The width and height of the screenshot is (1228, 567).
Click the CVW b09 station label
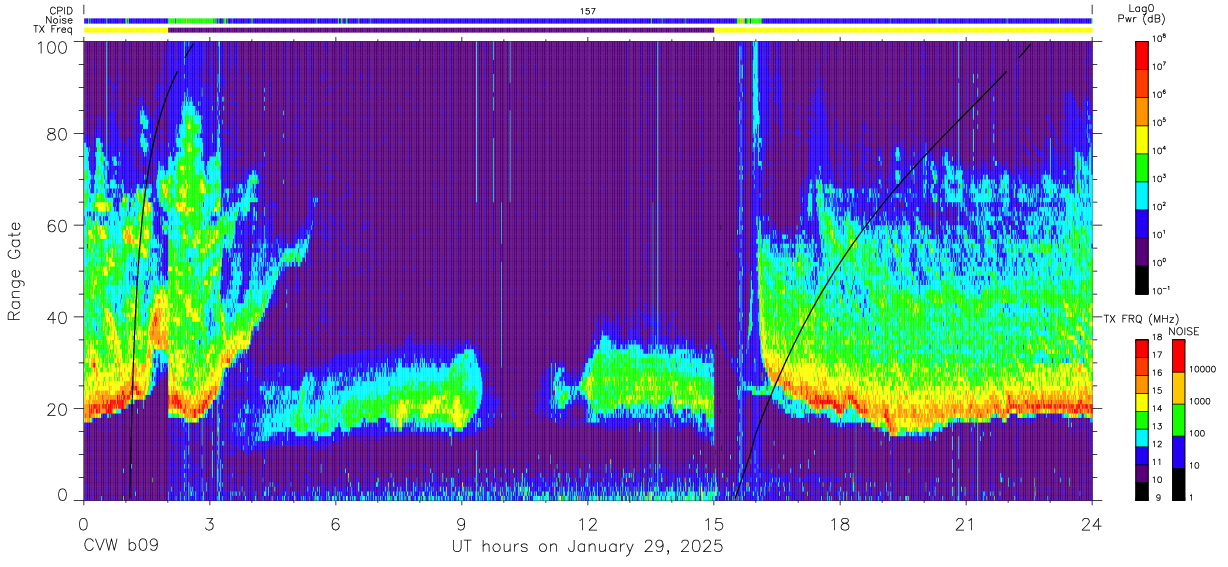pyautogui.click(x=121, y=547)
